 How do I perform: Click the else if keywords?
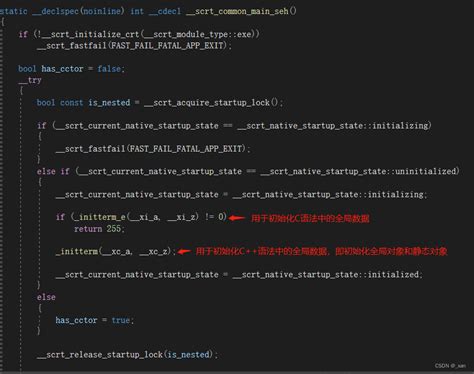53,171
